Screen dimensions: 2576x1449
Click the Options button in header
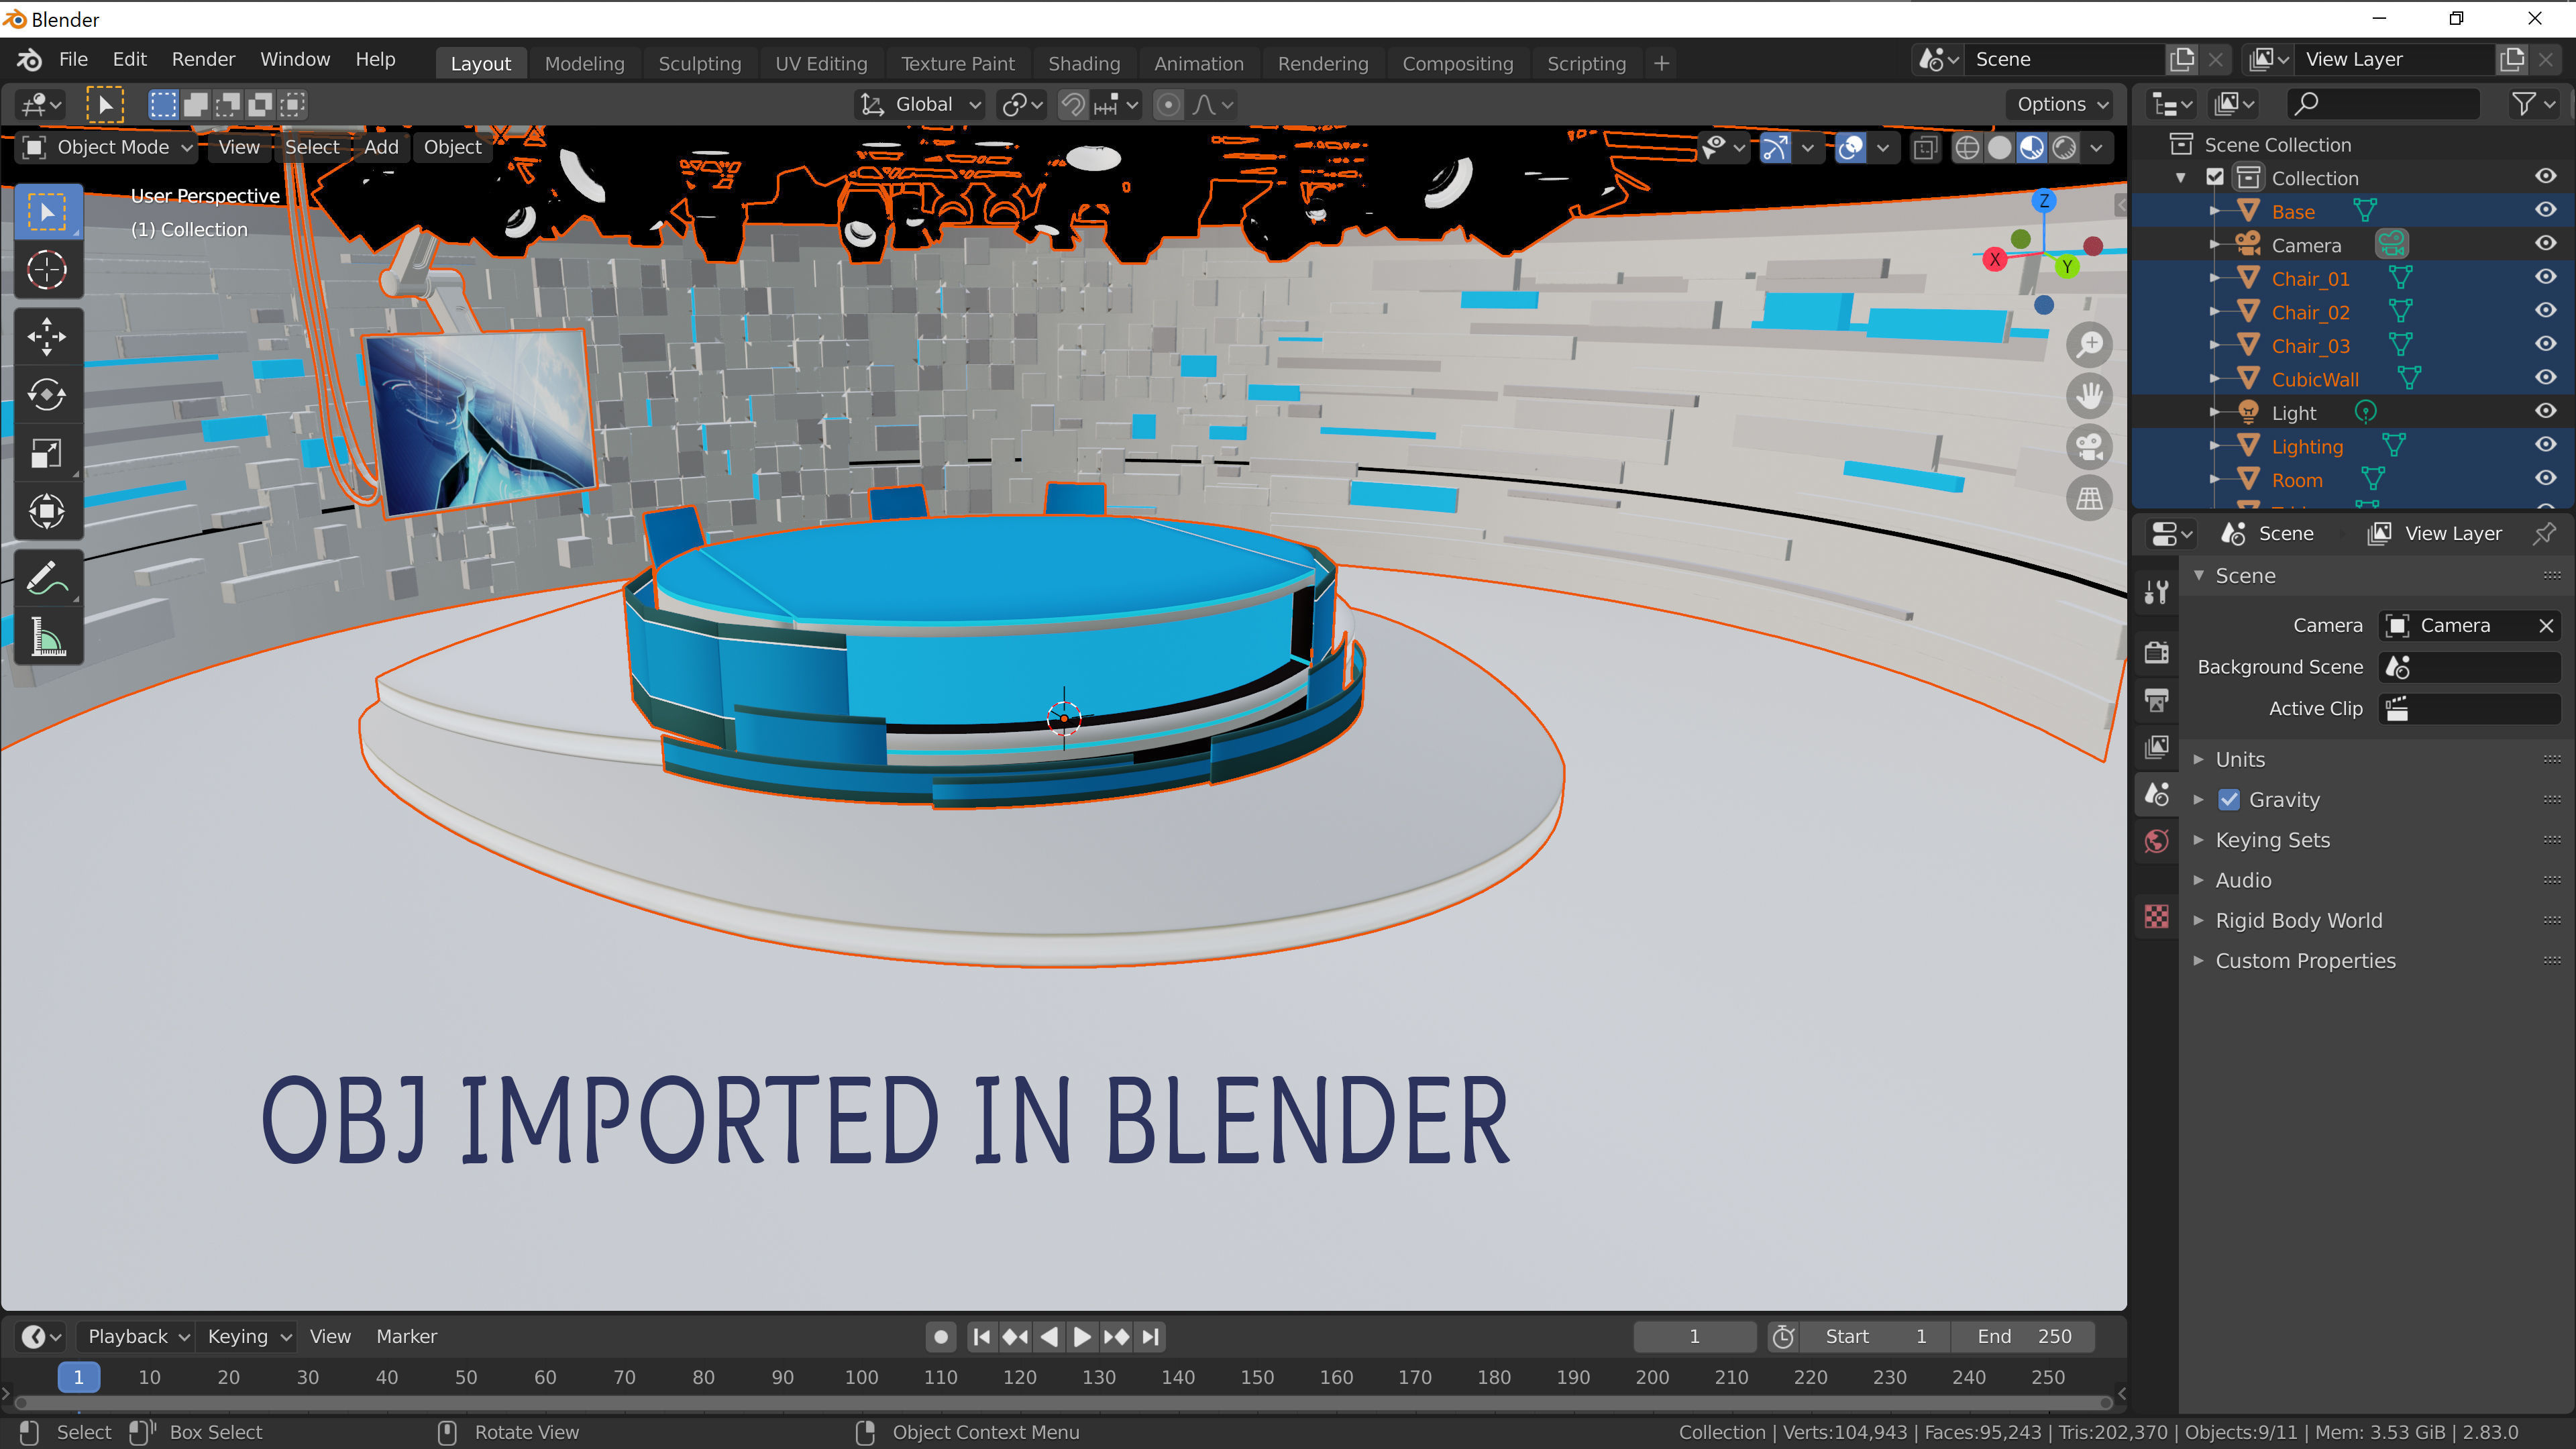coord(2061,104)
